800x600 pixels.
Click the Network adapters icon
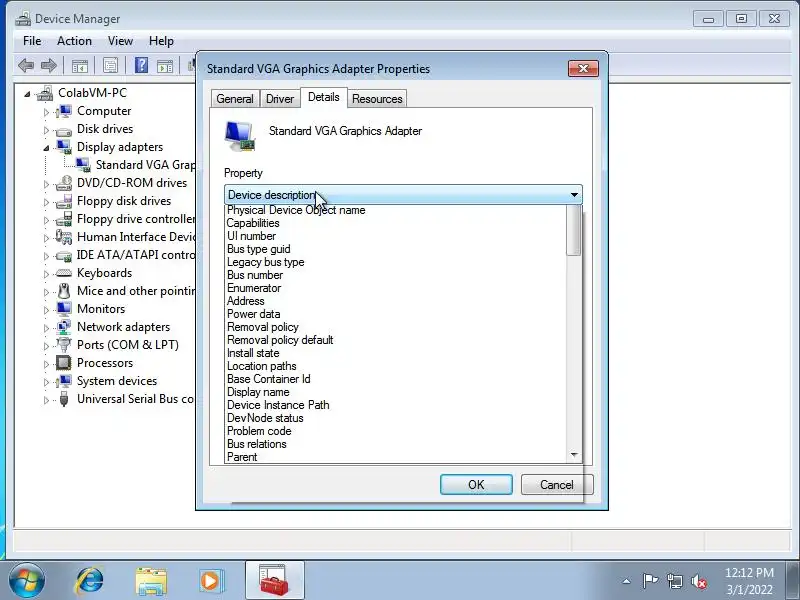point(64,327)
